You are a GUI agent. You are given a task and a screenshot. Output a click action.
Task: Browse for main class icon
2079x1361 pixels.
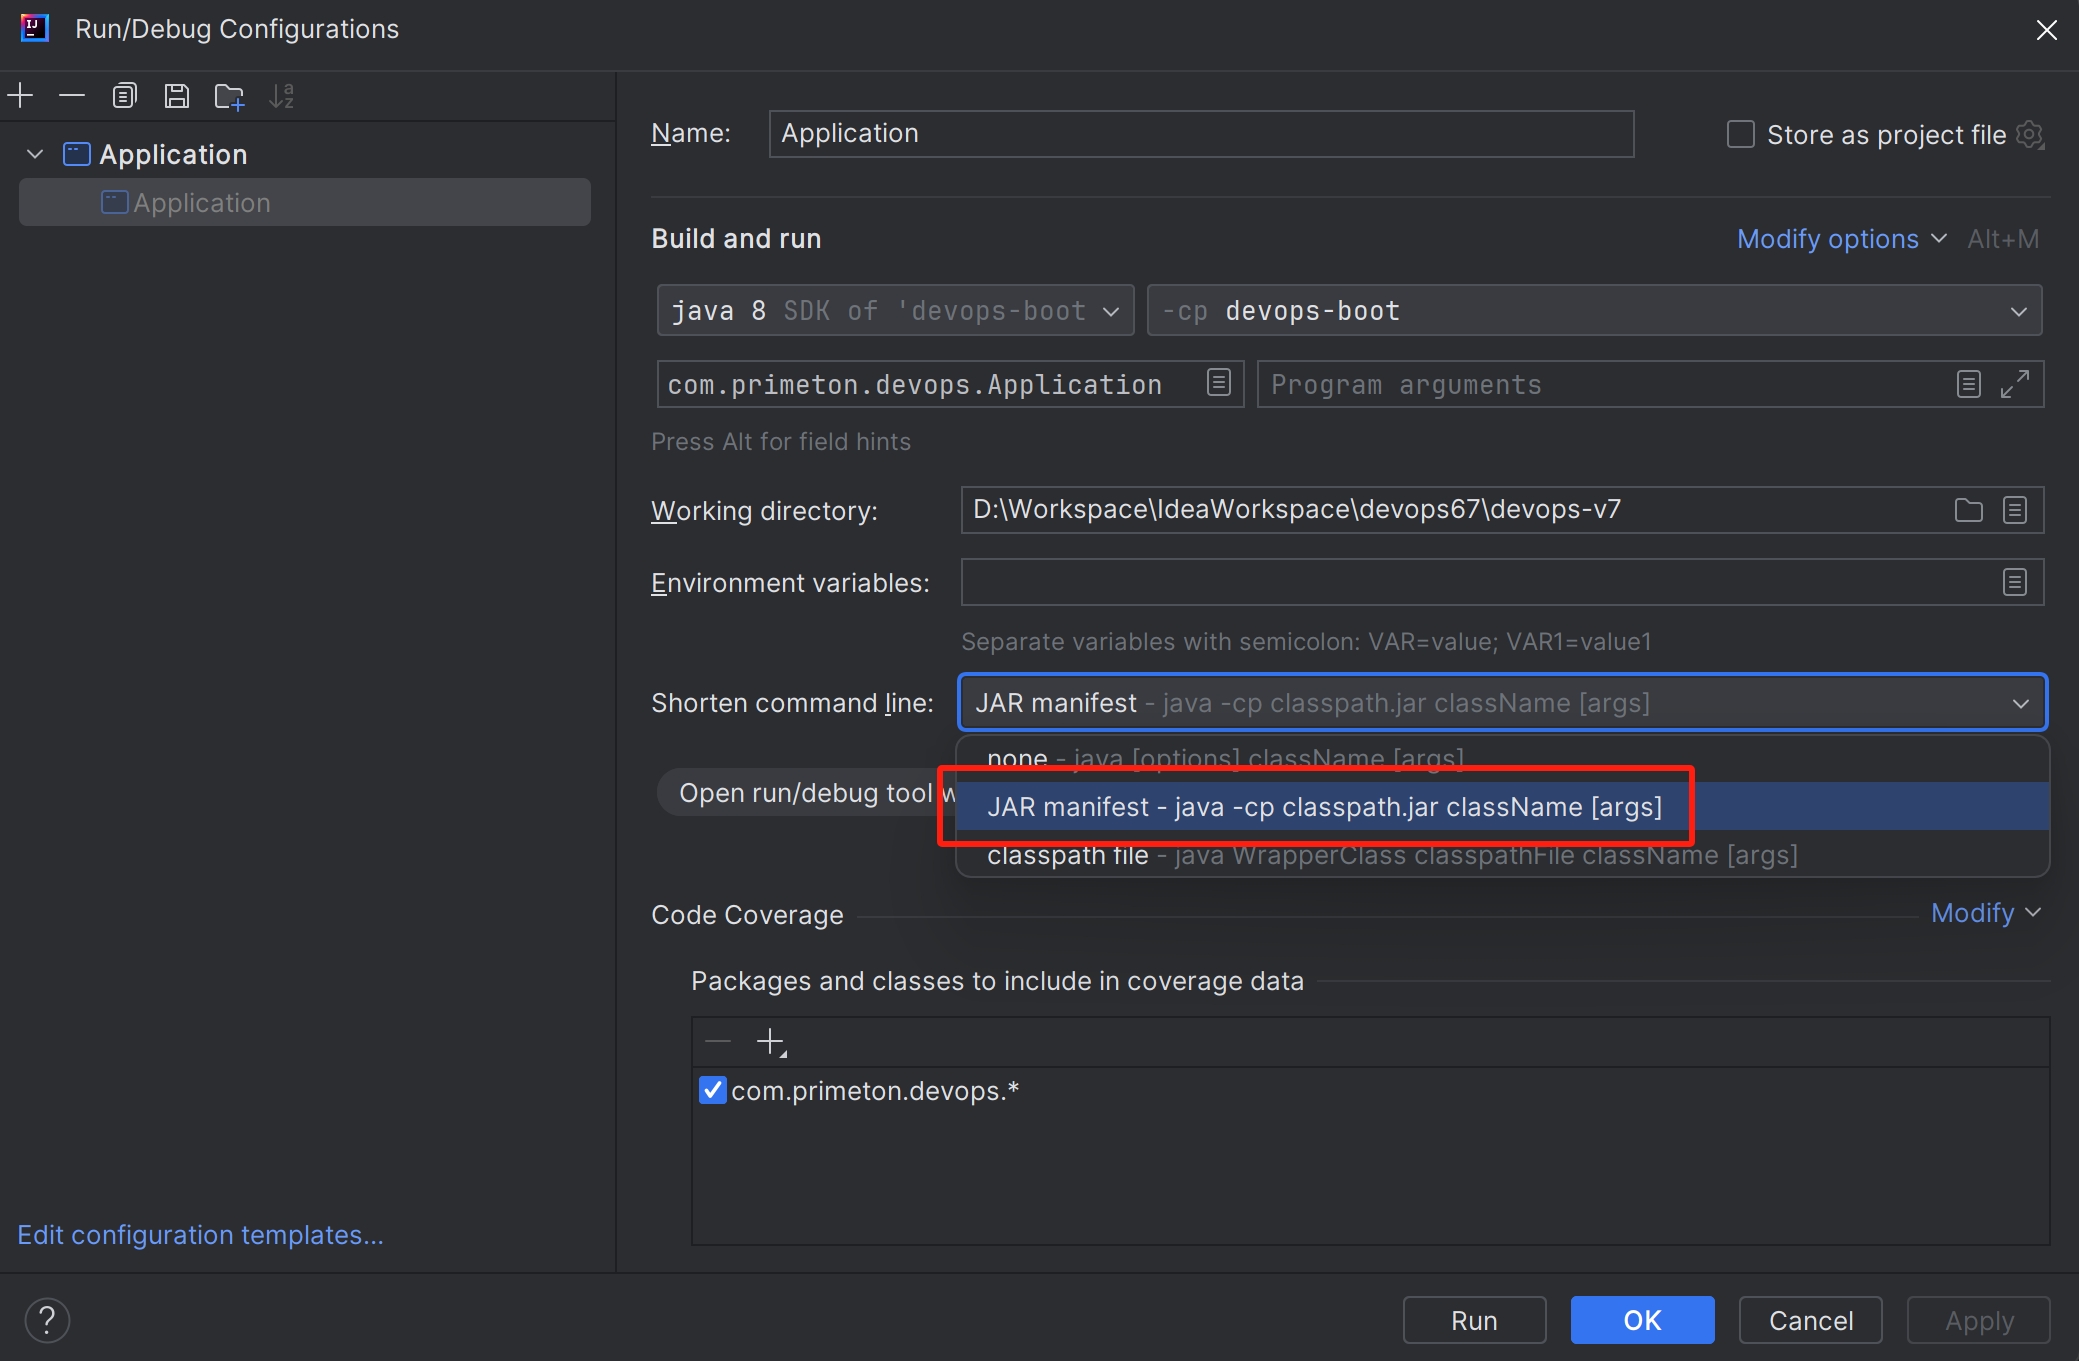[x=1218, y=383]
